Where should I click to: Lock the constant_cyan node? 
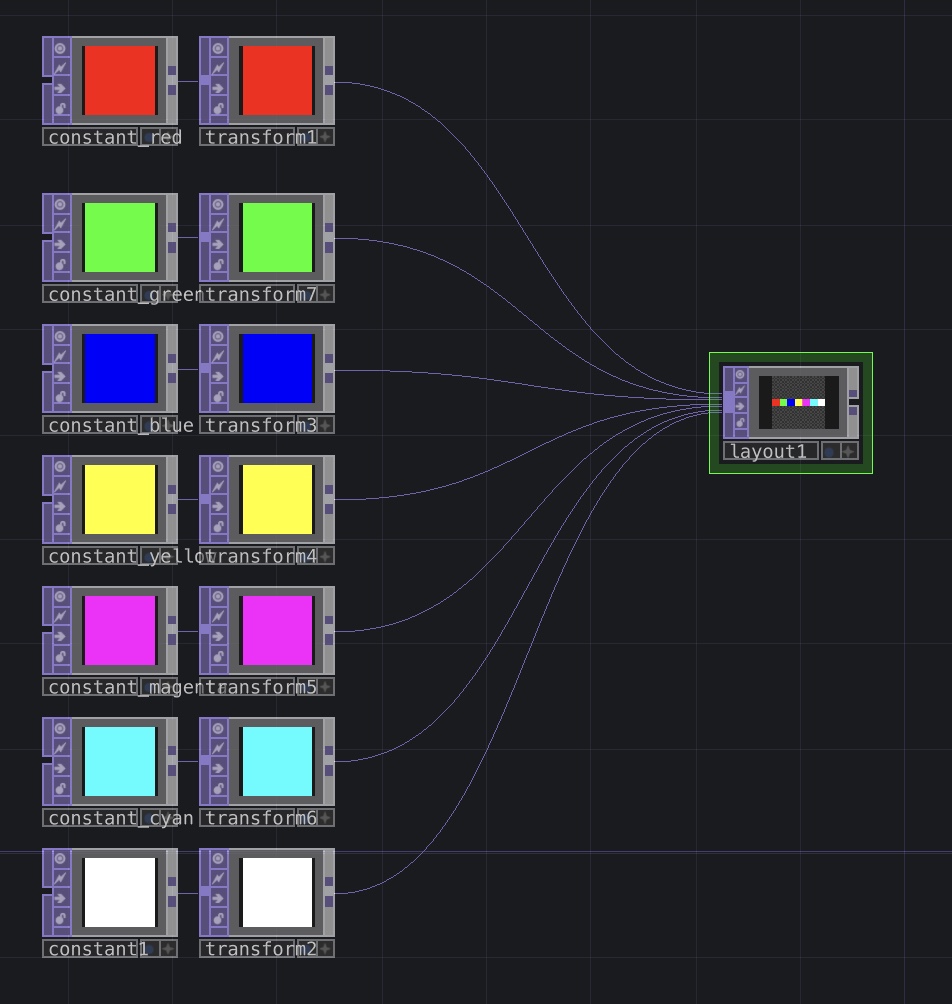(60, 788)
